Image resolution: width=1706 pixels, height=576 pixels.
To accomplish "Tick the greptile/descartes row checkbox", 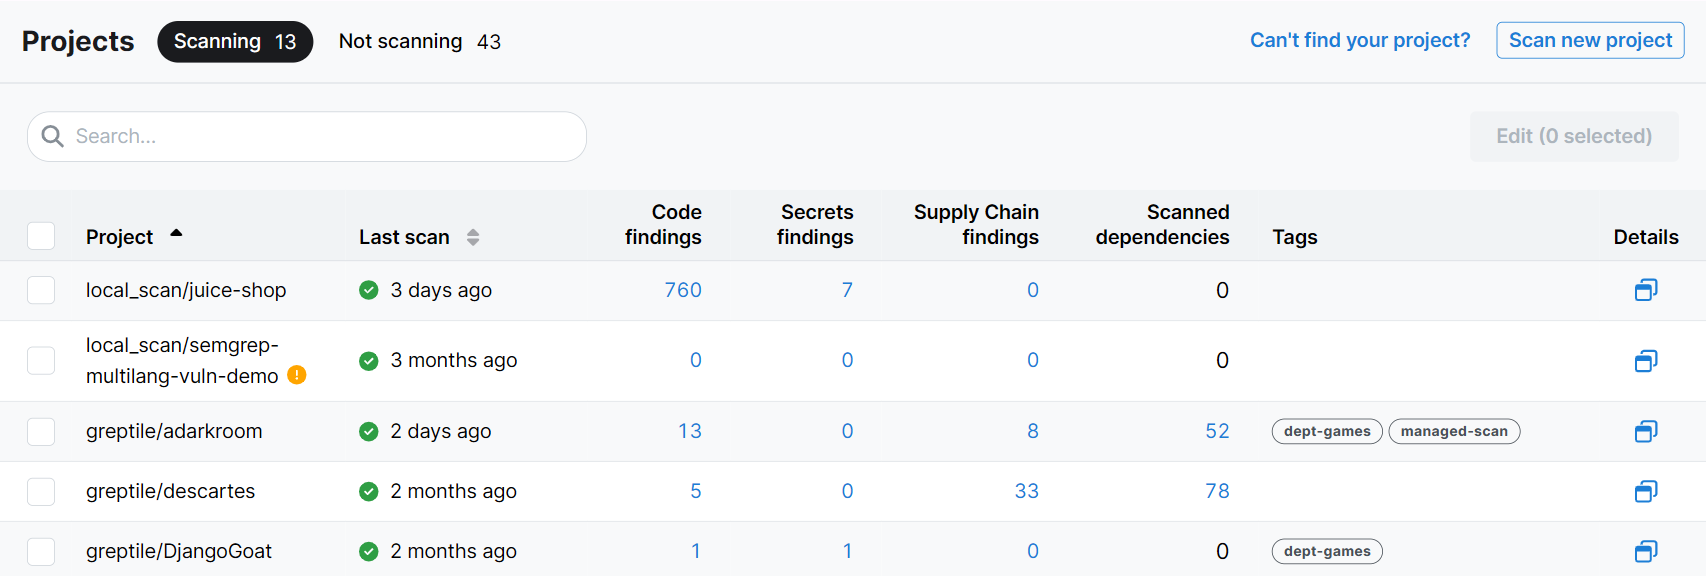I will pyautogui.click(x=41, y=491).
